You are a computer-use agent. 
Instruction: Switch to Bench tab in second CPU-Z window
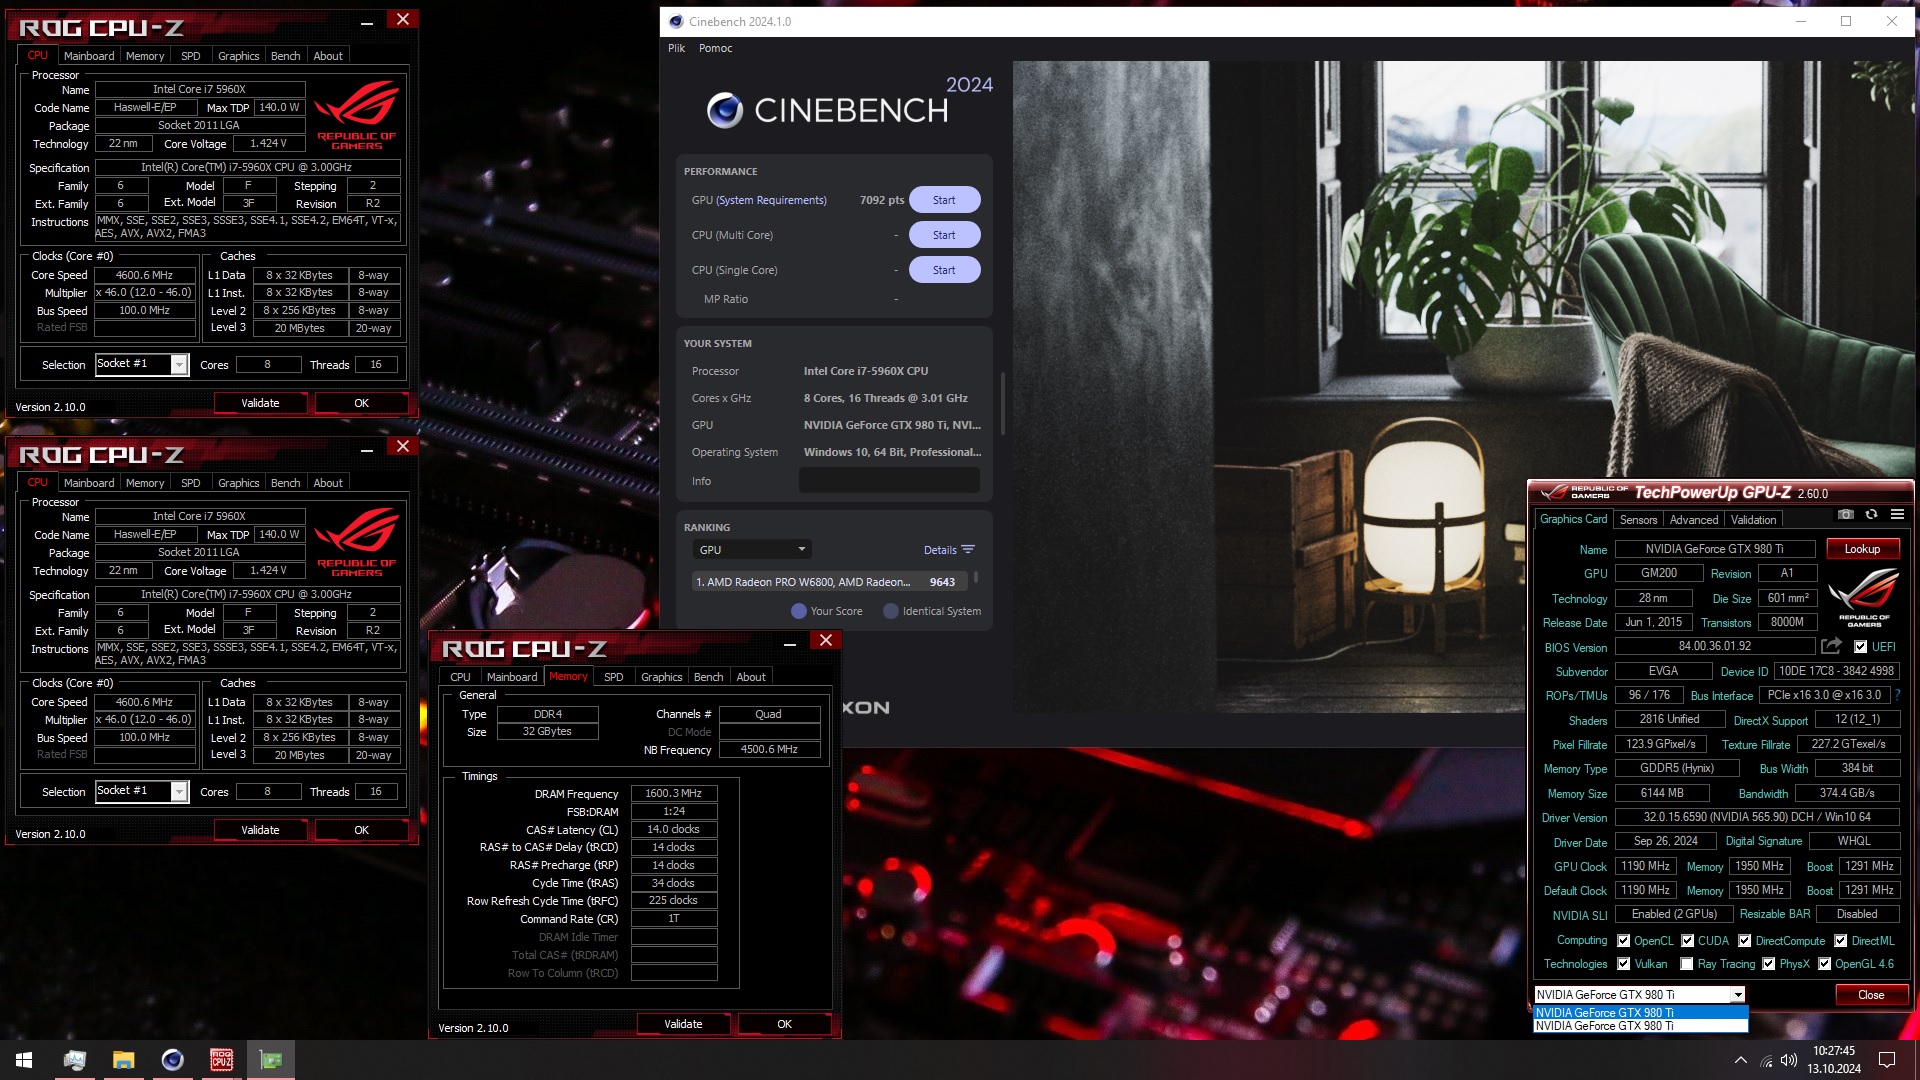[286, 483]
